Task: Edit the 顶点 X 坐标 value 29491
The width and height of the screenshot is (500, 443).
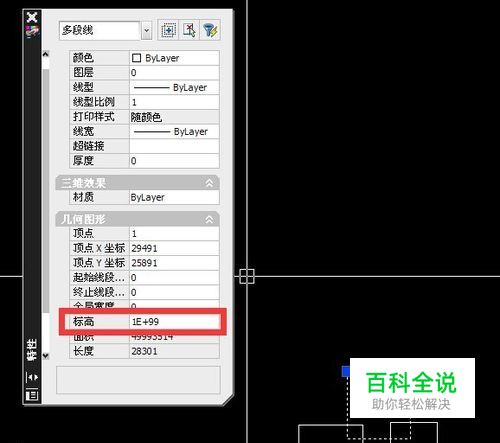Action: pos(174,248)
